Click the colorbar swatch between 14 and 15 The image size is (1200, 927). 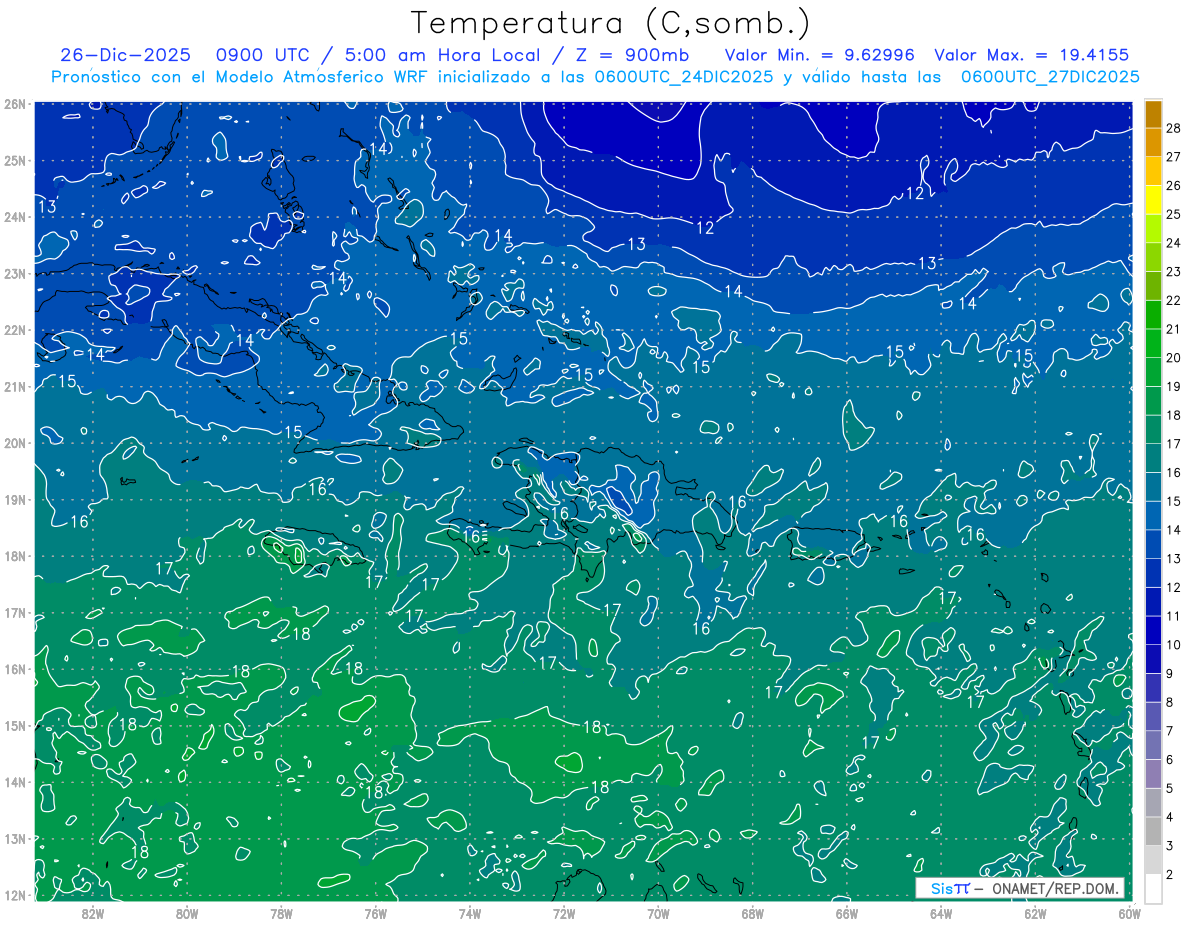pos(1154,516)
